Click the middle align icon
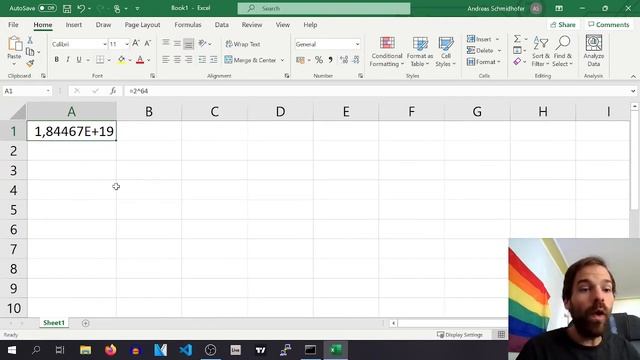This screenshot has width=640, height=360. point(177,43)
